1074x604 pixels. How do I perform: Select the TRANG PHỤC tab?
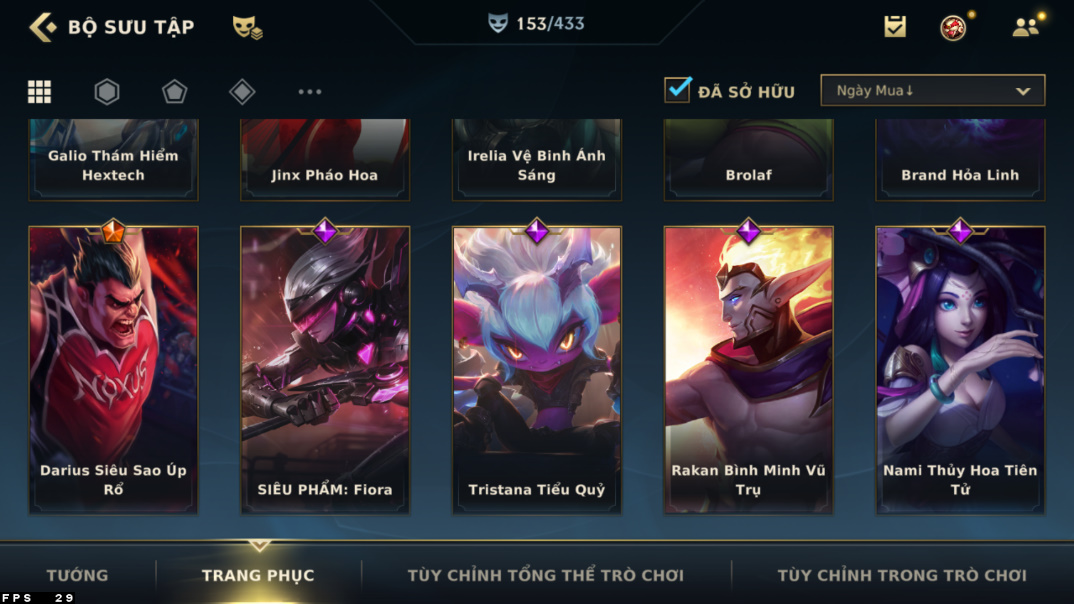(258, 575)
